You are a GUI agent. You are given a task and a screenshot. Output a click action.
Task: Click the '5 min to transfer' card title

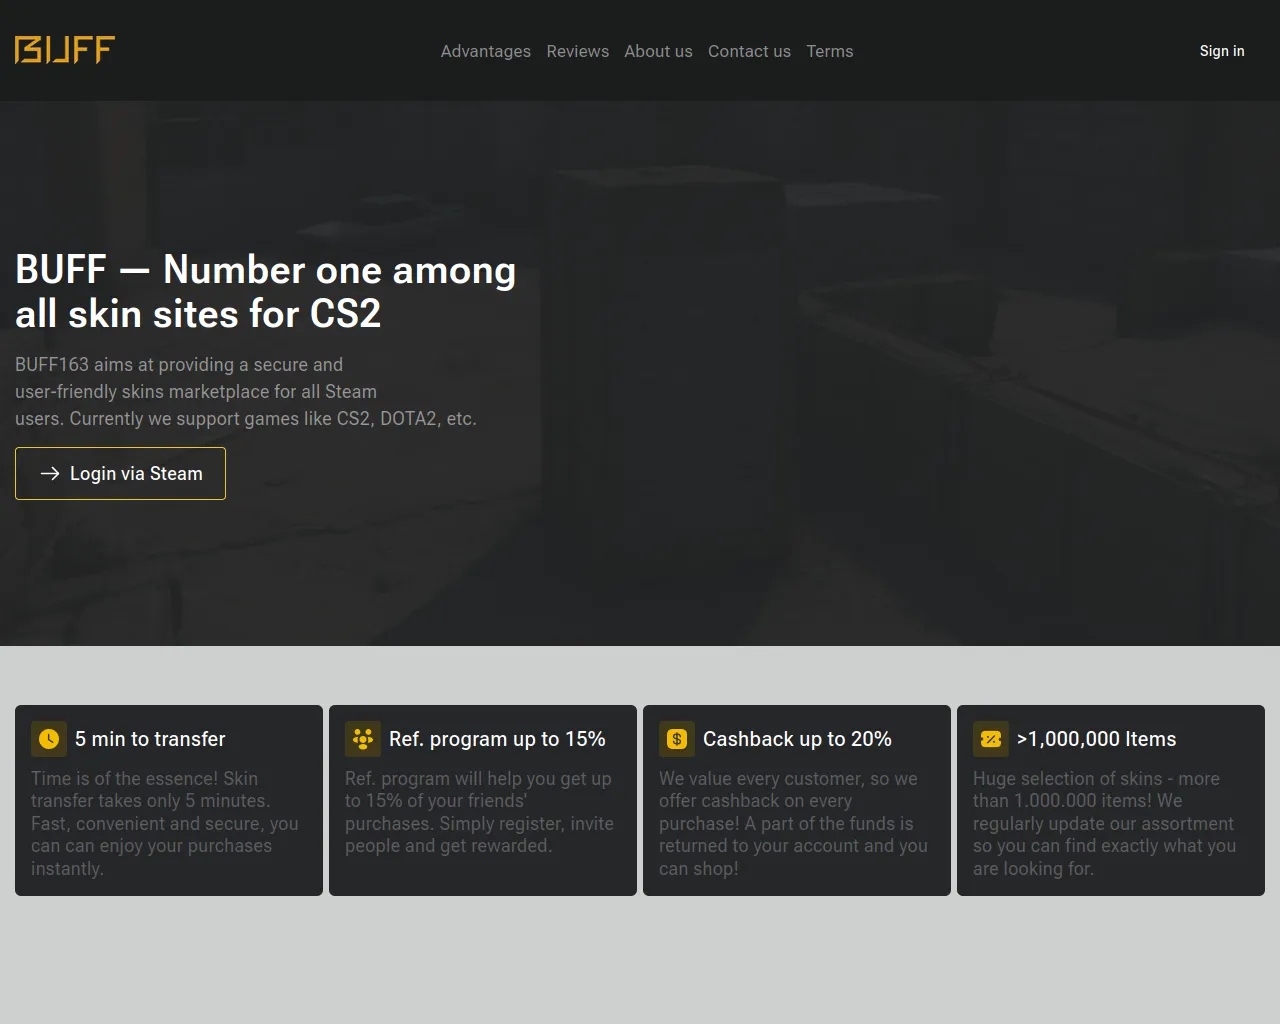coord(150,739)
